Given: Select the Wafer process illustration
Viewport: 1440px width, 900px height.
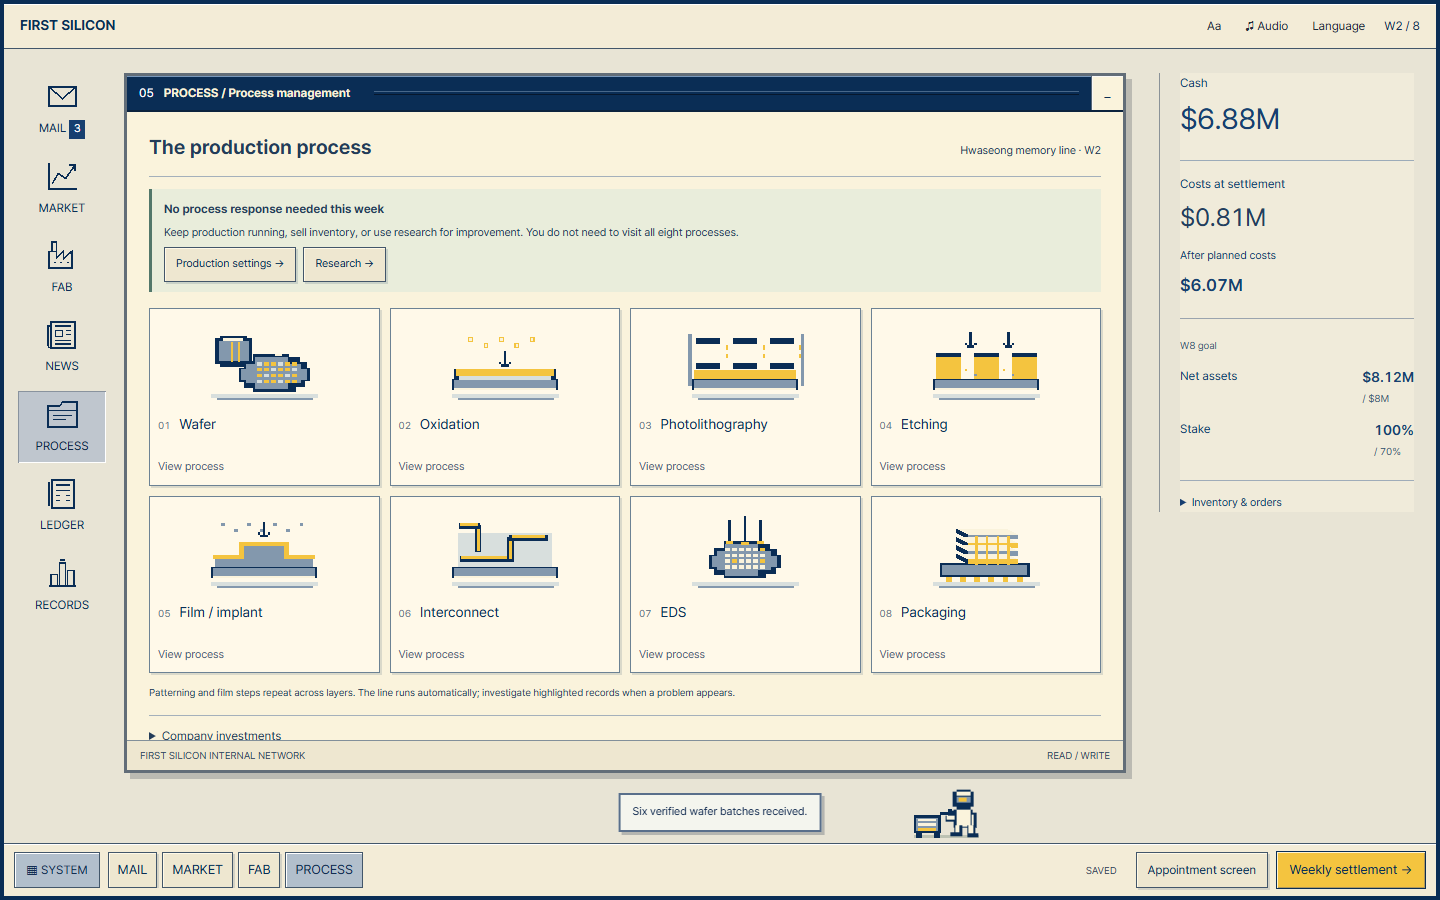Looking at the screenshot, I should pyautogui.click(x=264, y=367).
